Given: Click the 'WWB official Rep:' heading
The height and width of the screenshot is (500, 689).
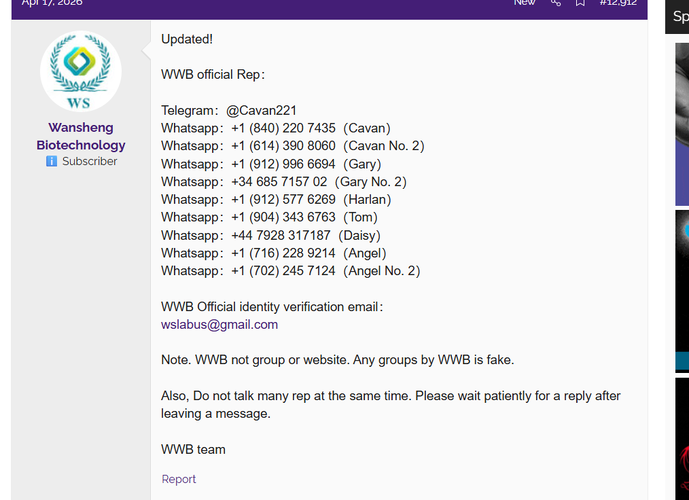Looking at the screenshot, I should pos(213,75).
